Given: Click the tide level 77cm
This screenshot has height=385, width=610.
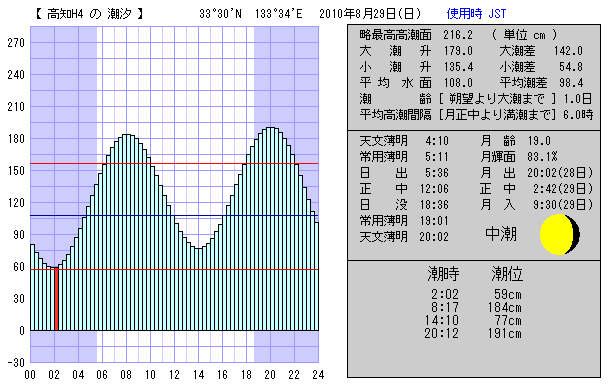Looking at the screenshot, I should coord(508,320).
